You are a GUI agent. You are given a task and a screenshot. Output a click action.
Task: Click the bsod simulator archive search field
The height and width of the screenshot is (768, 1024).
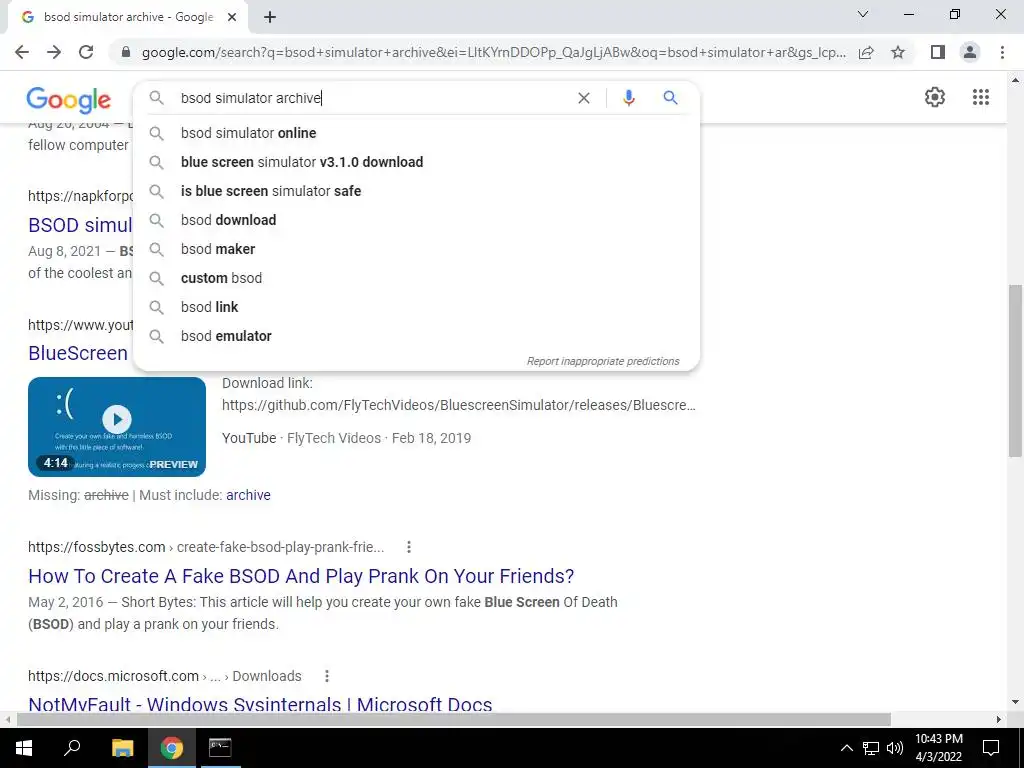pos(376,98)
